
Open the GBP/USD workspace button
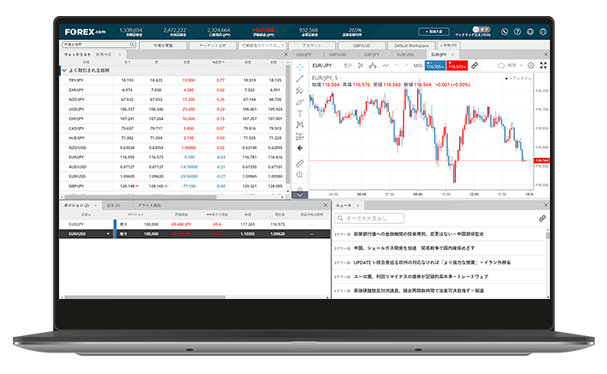point(362,45)
